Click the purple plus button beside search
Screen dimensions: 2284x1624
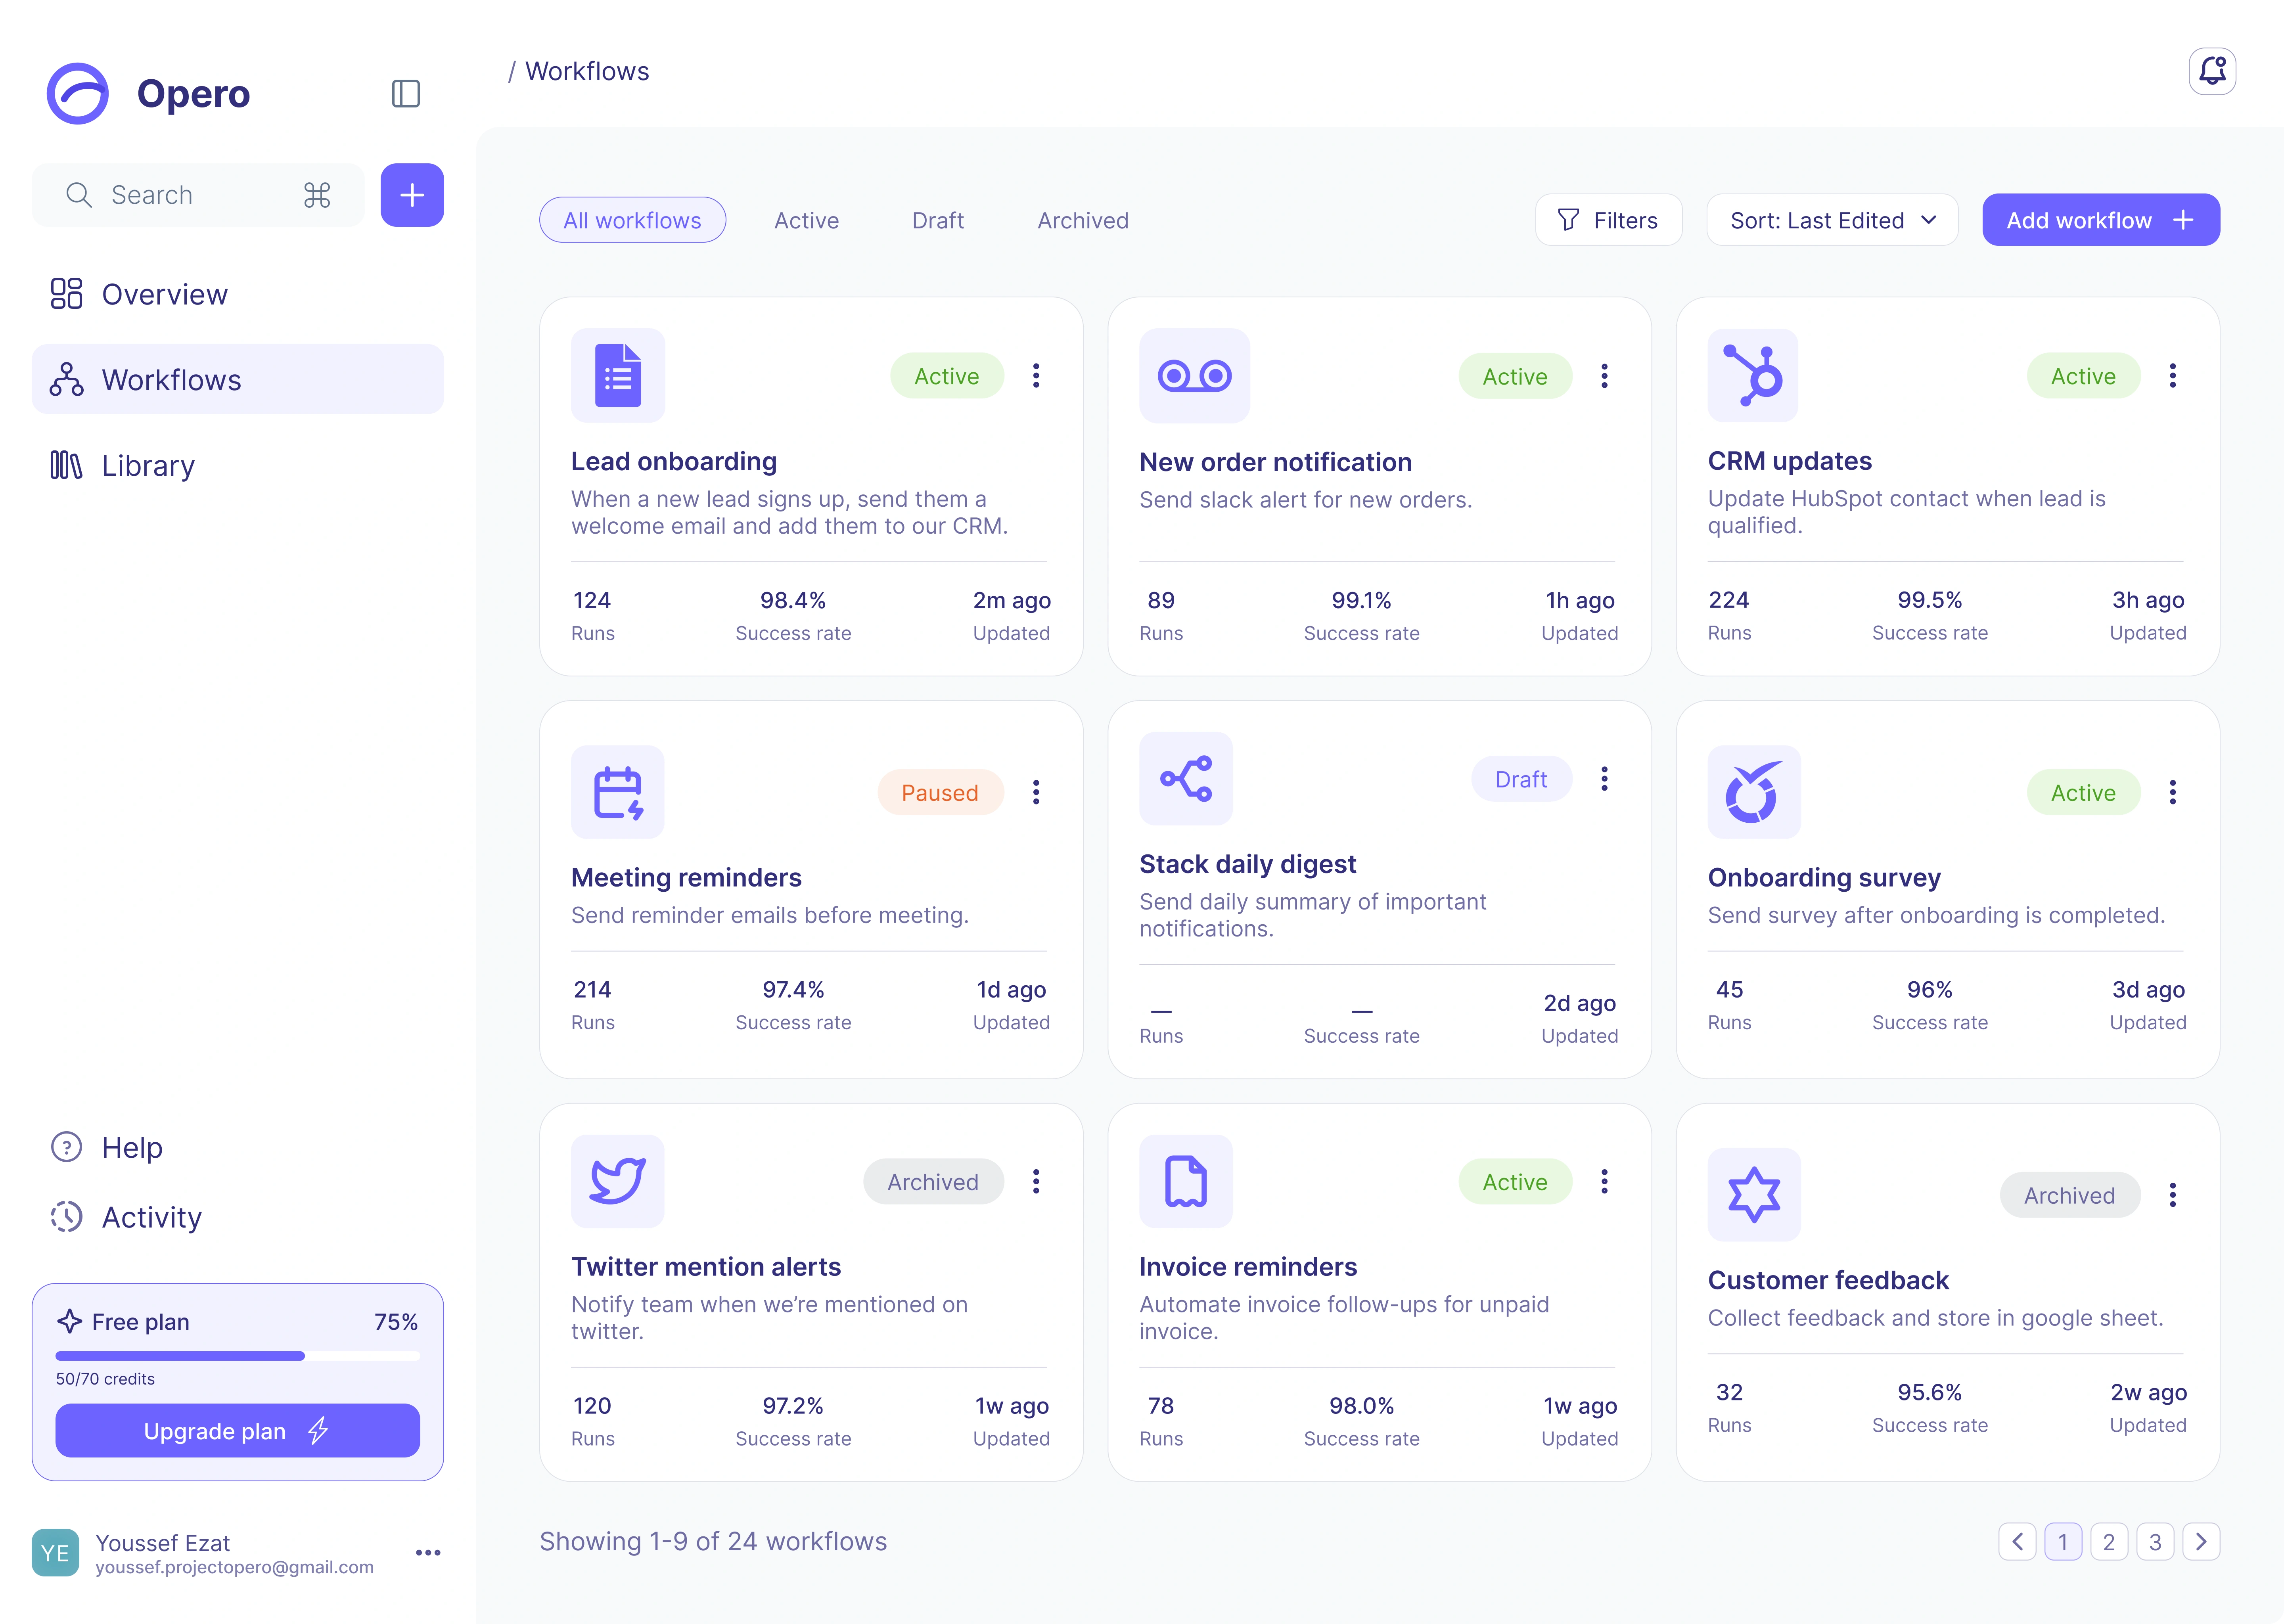[412, 195]
